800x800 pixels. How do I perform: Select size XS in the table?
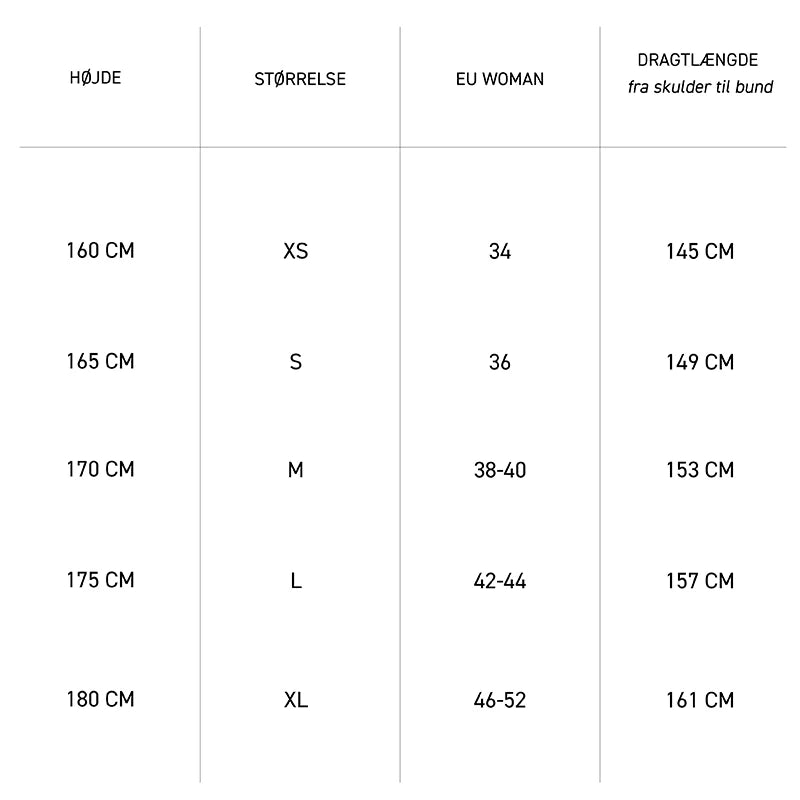(x=296, y=251)
